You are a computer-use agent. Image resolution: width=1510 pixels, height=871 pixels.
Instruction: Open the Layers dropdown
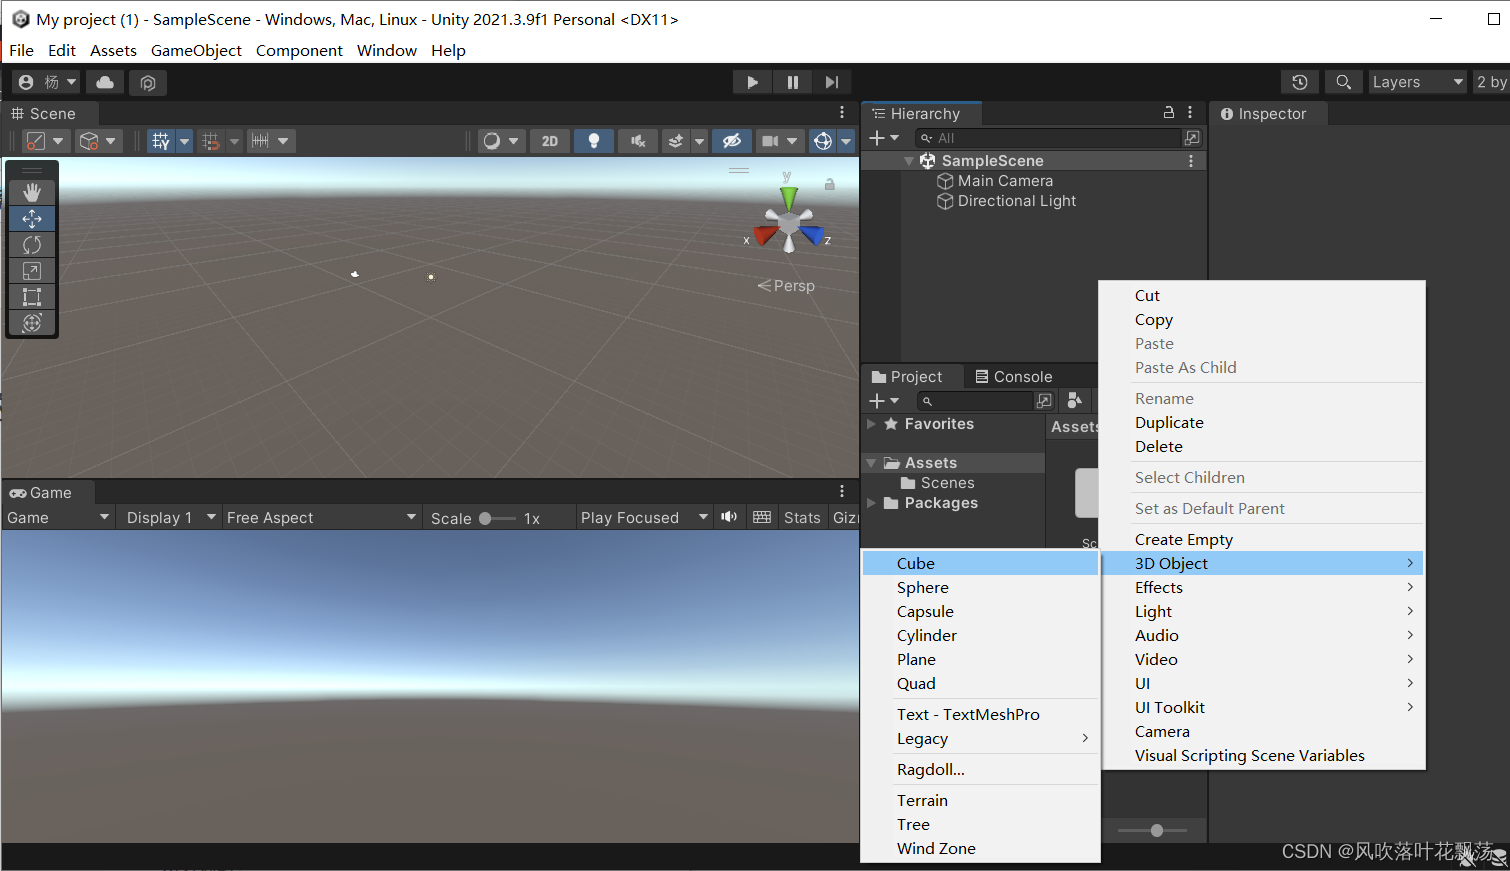pos(1418,82)
